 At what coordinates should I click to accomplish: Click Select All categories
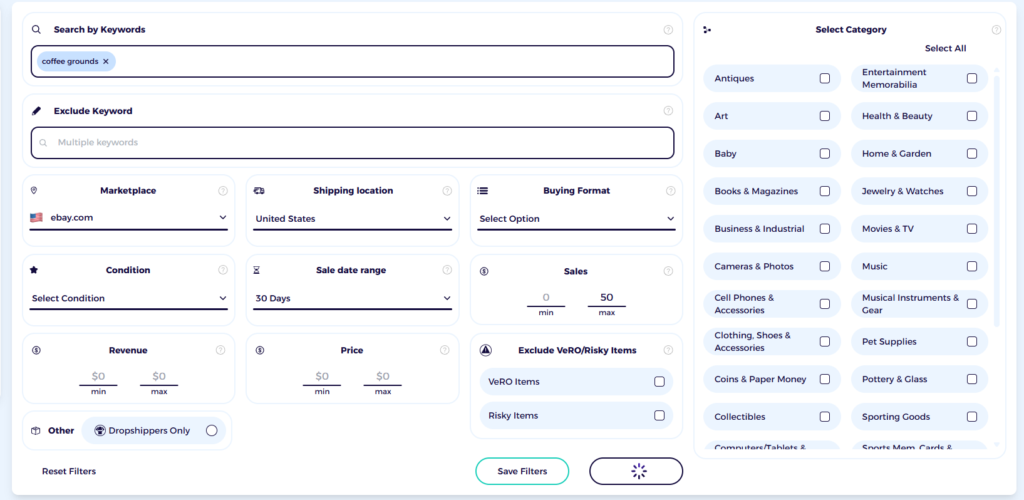click(x=945, y=48)
